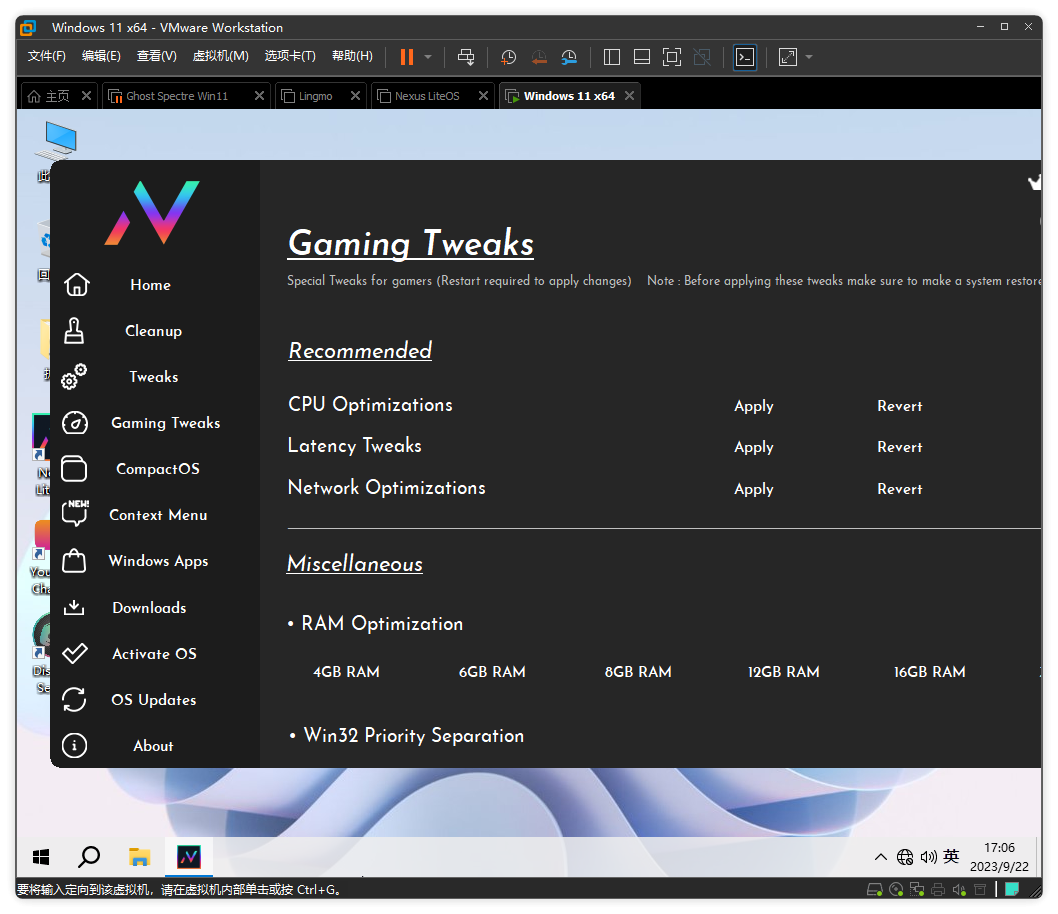Screen dimensions: 1058x914
Task: Take a VMware snapshot with clock icon
Action: [508, 57]
